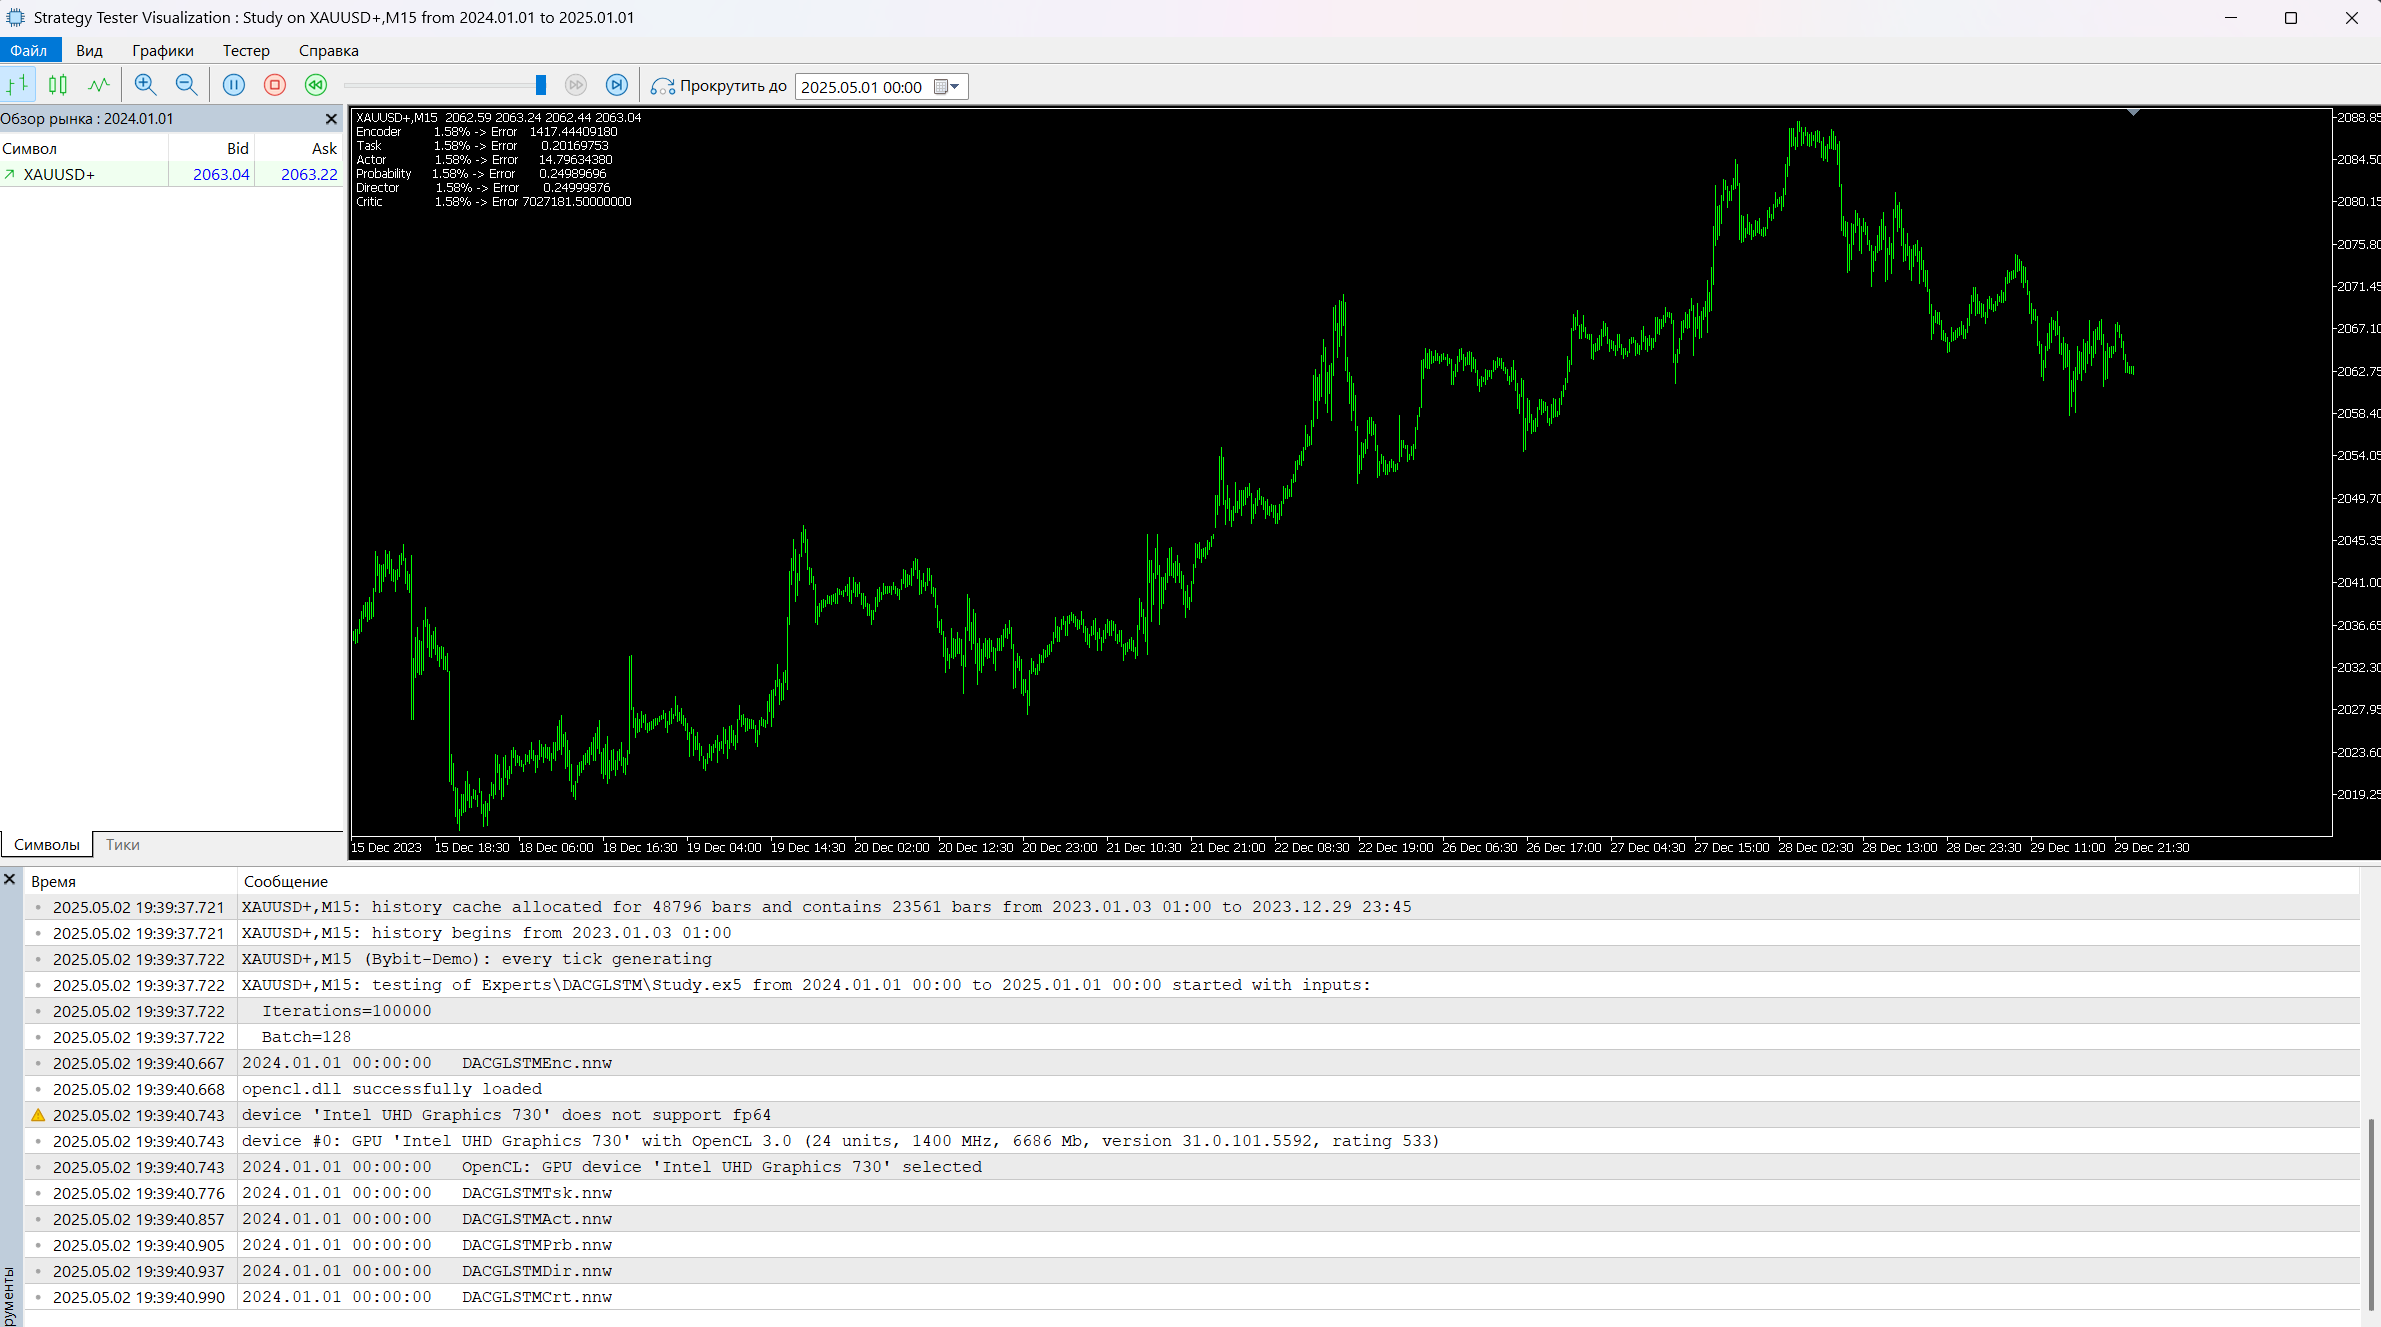Select the 'every tick generating' log row
This screenshot has height=1327, width=2381.
click(x=1192, y=959)
